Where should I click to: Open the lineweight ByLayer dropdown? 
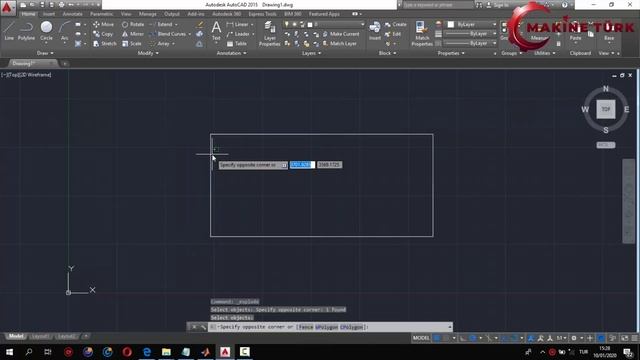[x=470, y=34]
